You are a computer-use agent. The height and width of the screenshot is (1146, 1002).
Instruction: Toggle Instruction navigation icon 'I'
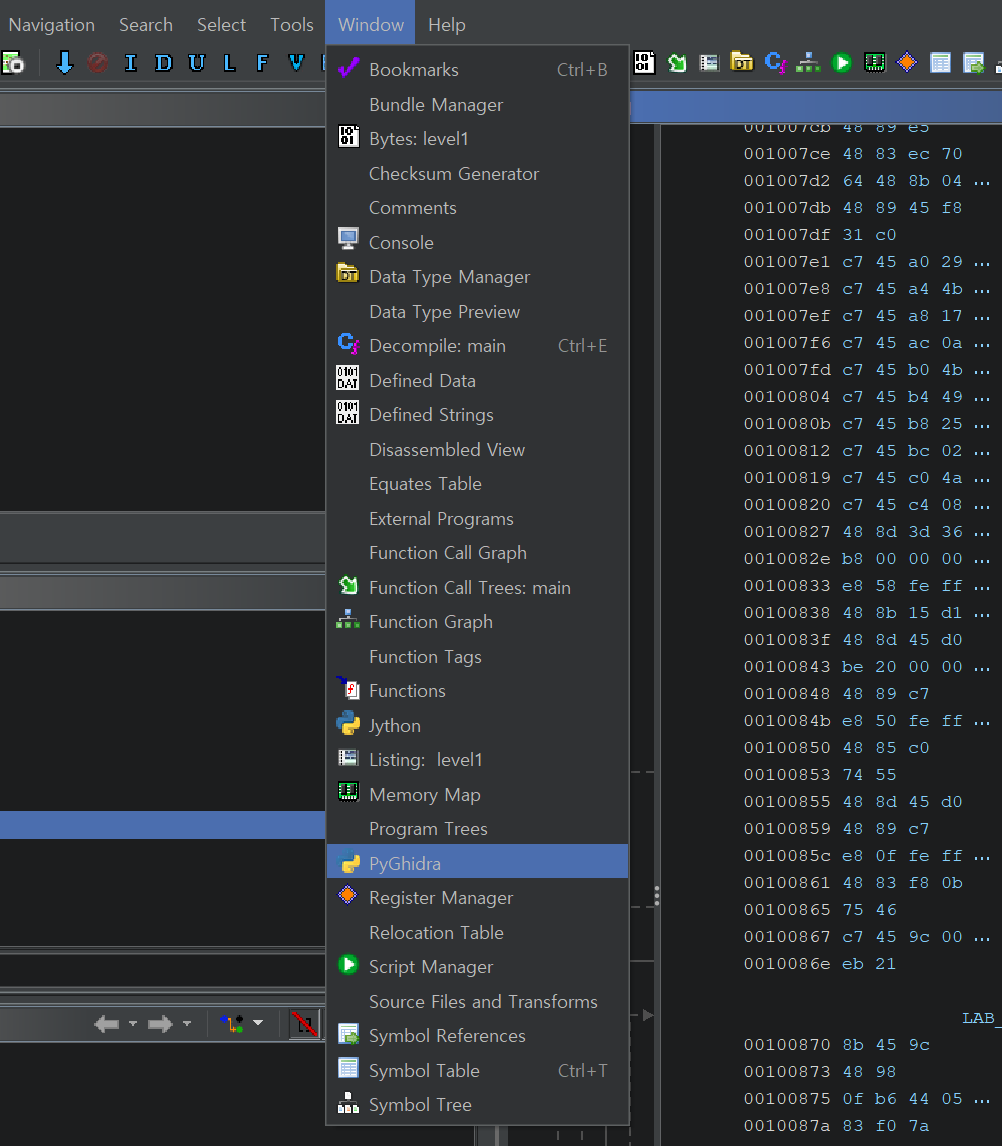tap(131, 63)
